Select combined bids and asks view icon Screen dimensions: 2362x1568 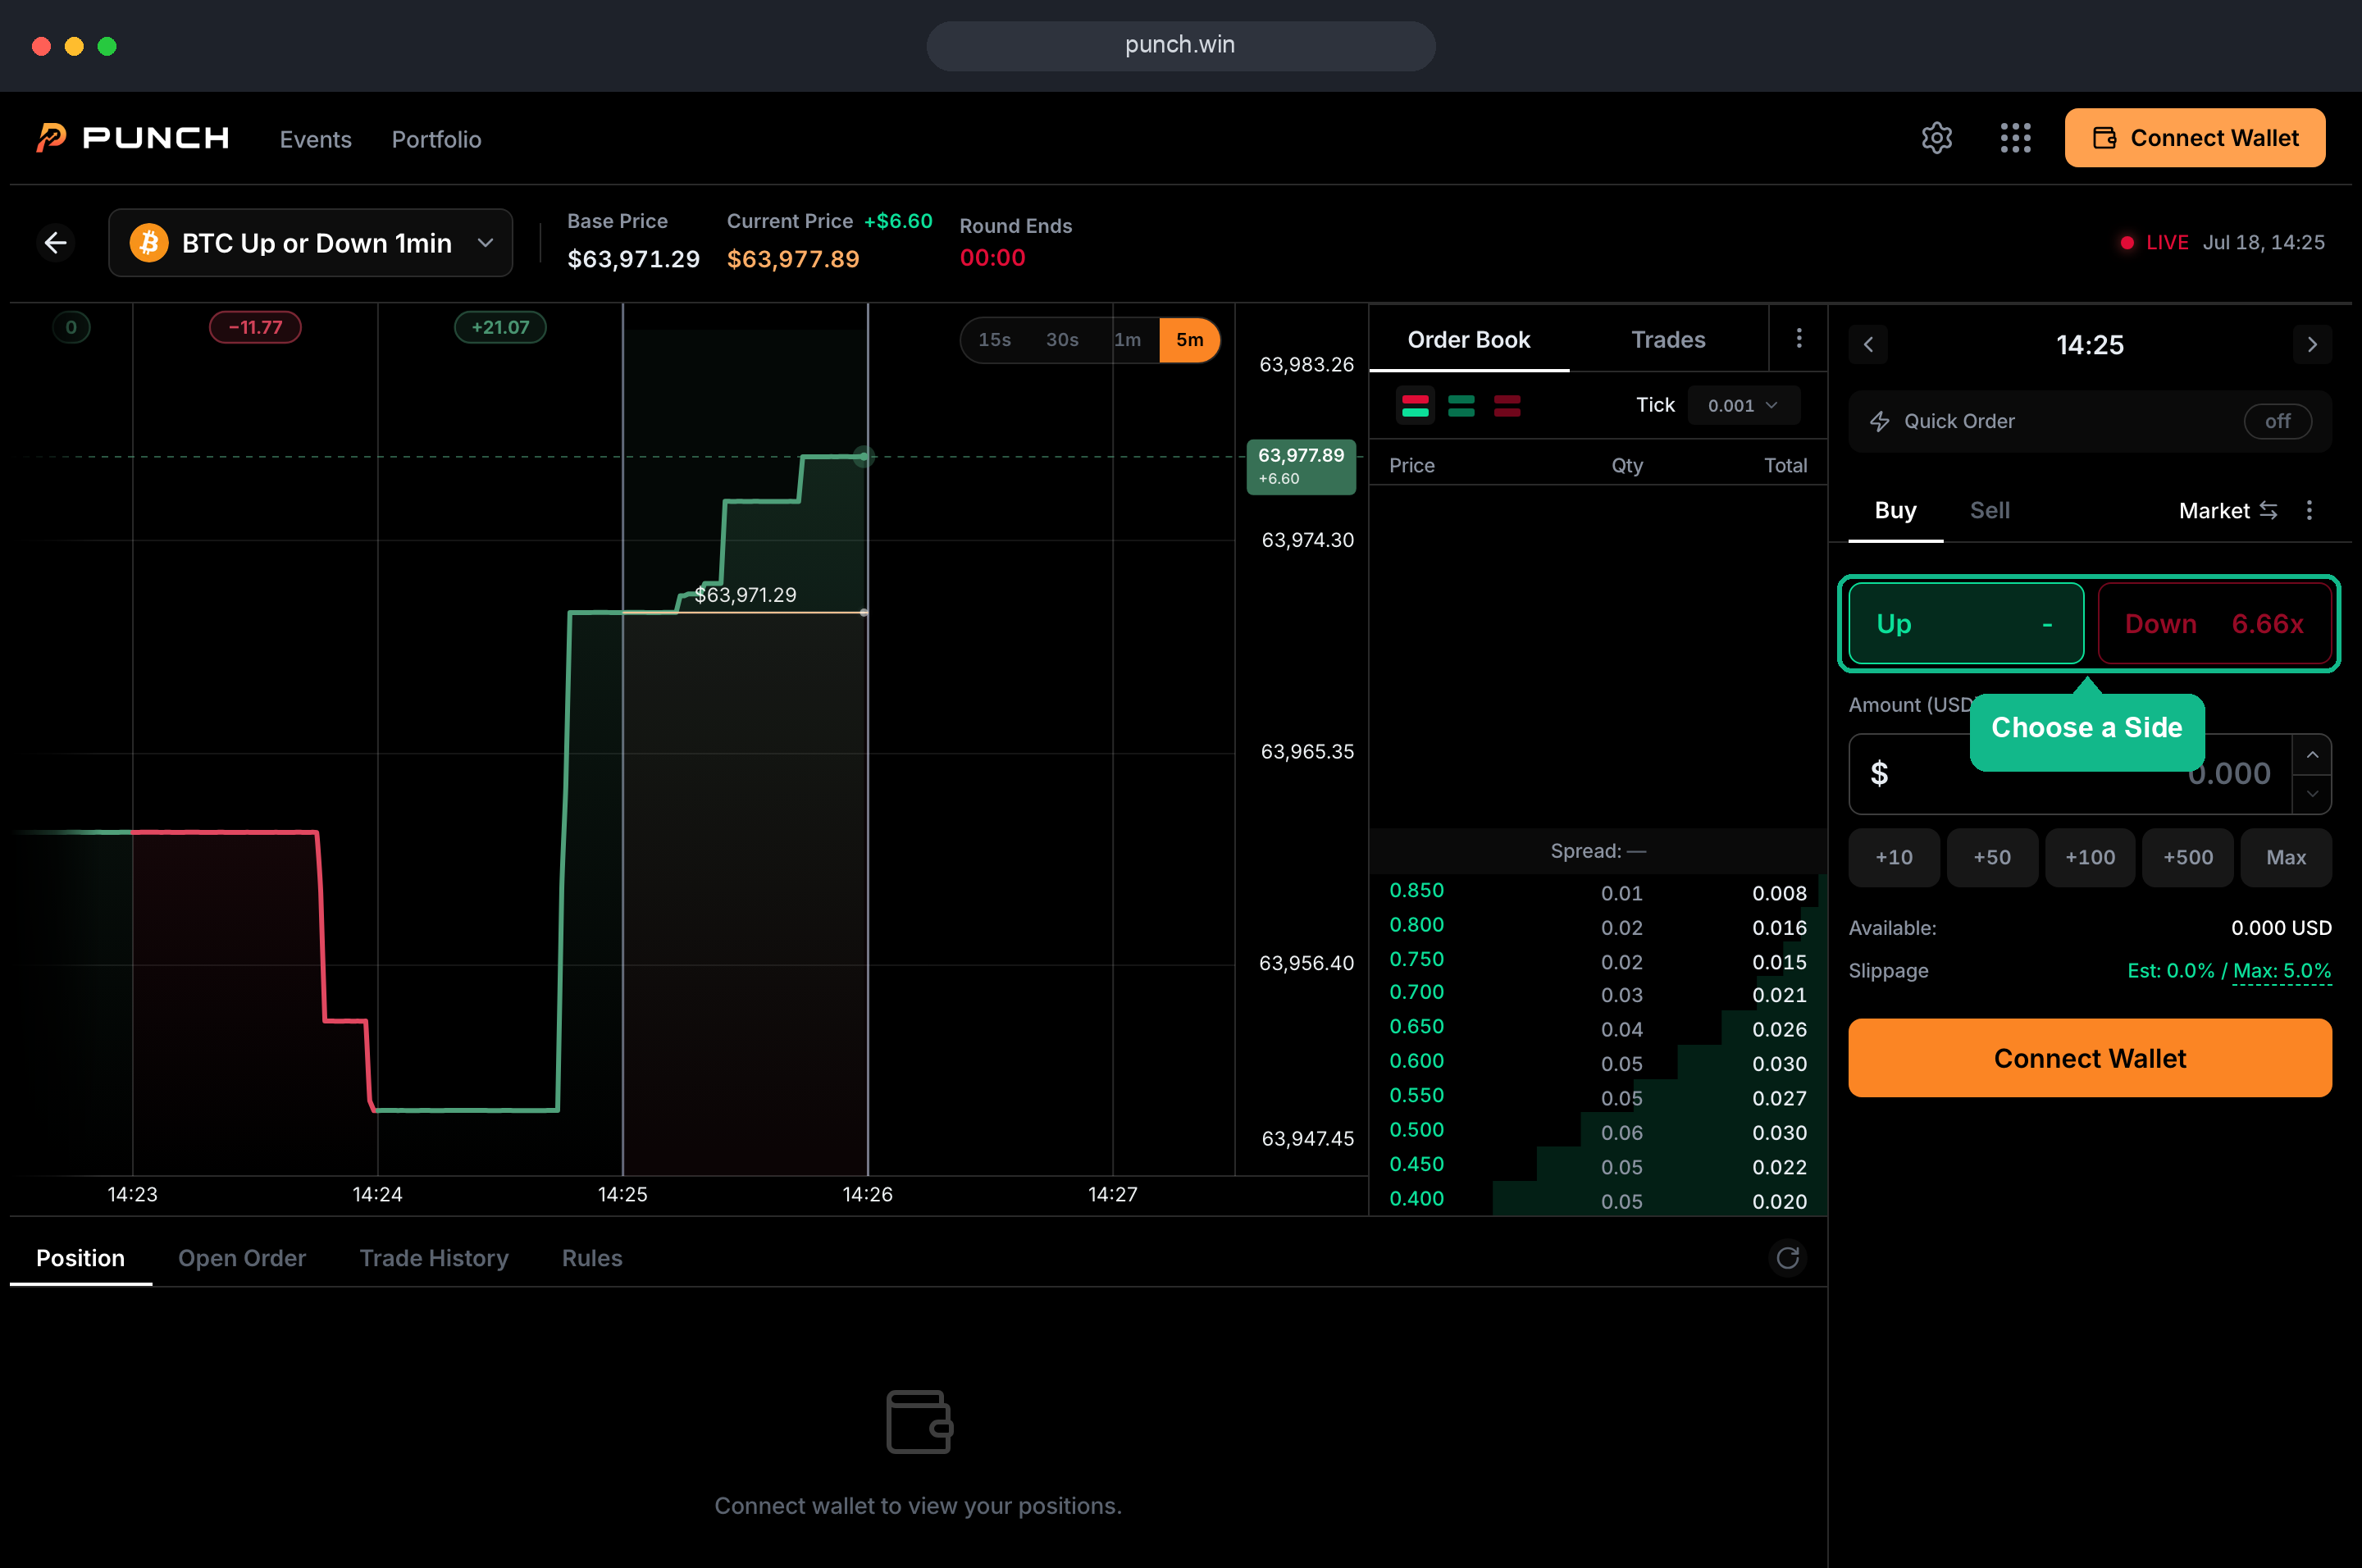1415,405
